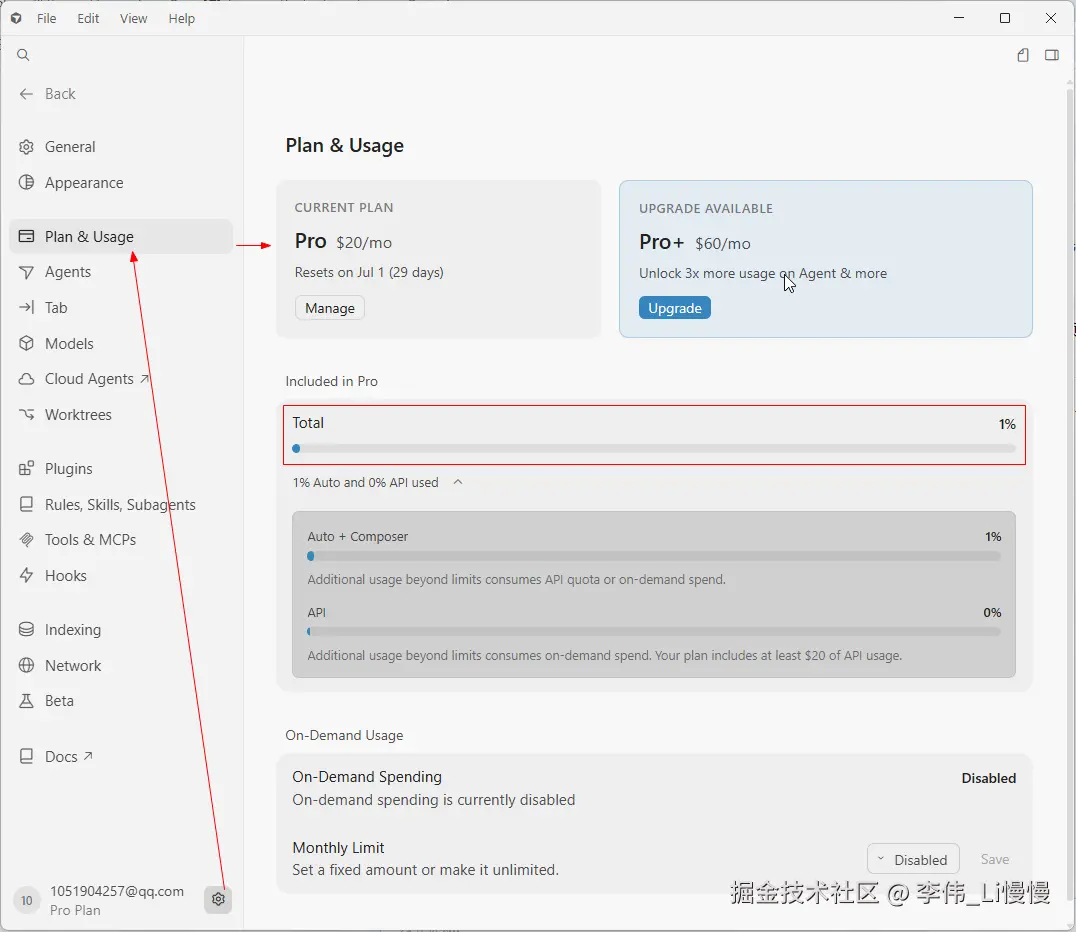This screenshot has height=932, width=1076.
Task: Click the Pro Plan label under email
Action: click(75, 910)
